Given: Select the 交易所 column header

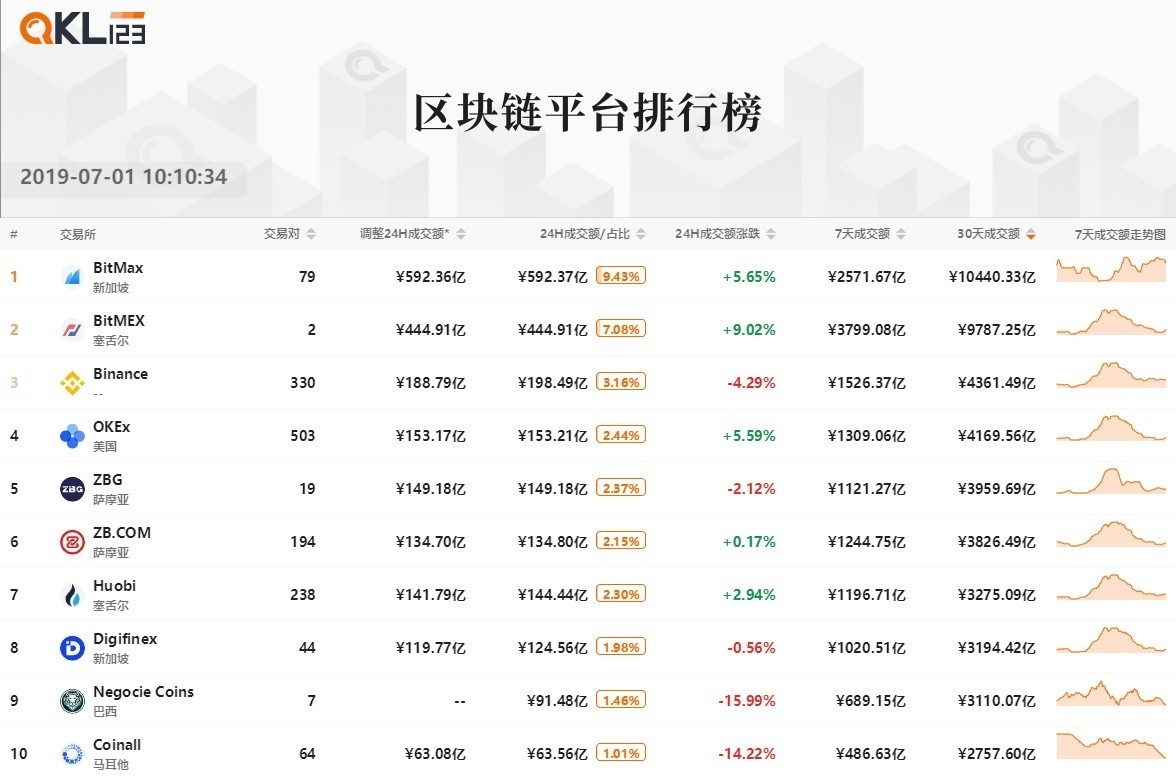Looking at the screenshot, I should pyautogui.click(x=78, y=234).
